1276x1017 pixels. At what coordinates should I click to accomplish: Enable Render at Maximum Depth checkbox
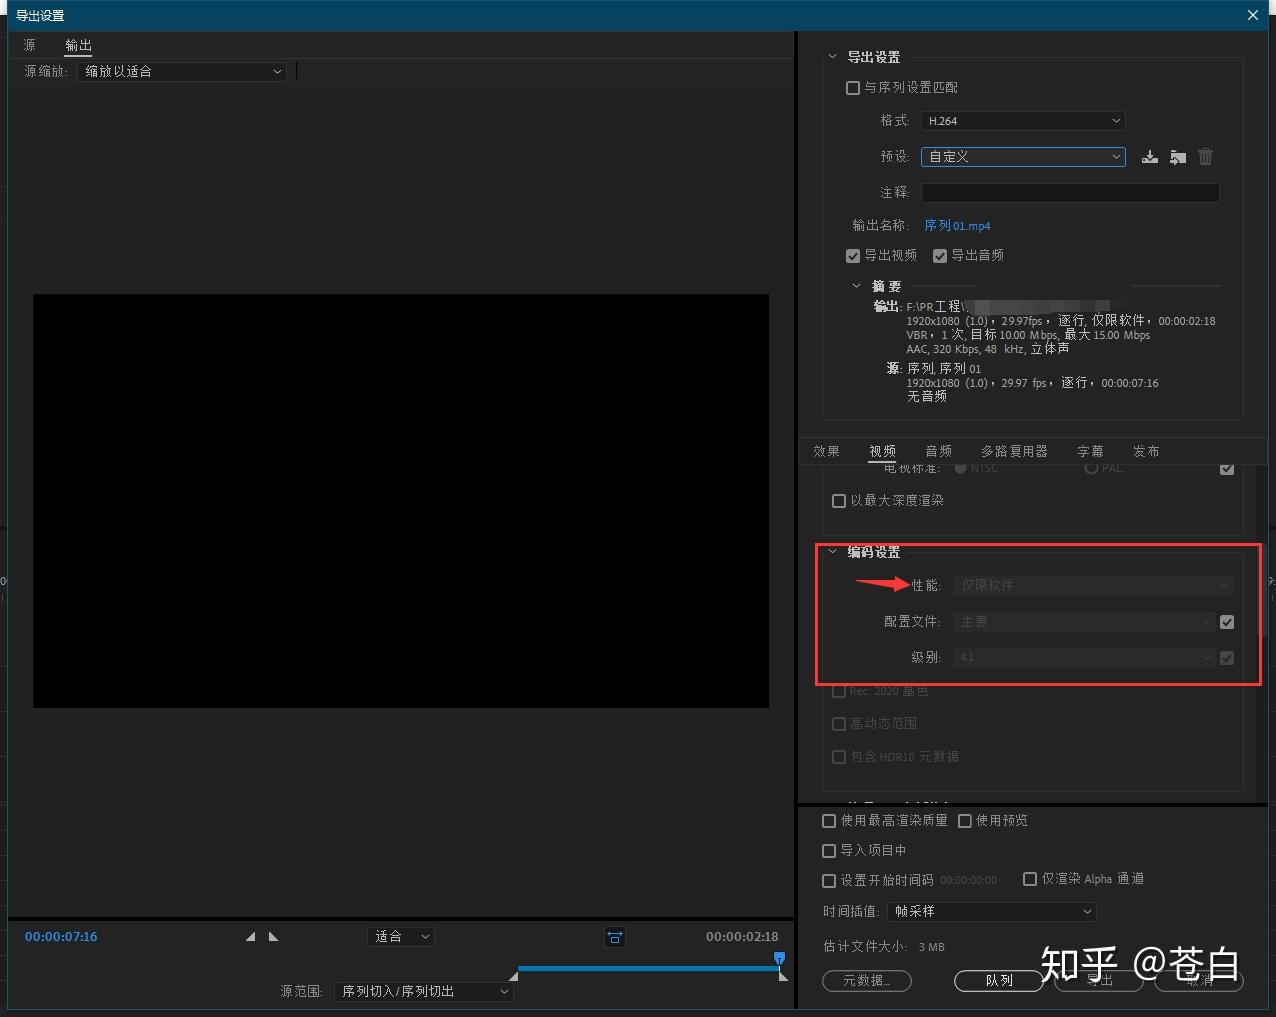pos(839,501)
